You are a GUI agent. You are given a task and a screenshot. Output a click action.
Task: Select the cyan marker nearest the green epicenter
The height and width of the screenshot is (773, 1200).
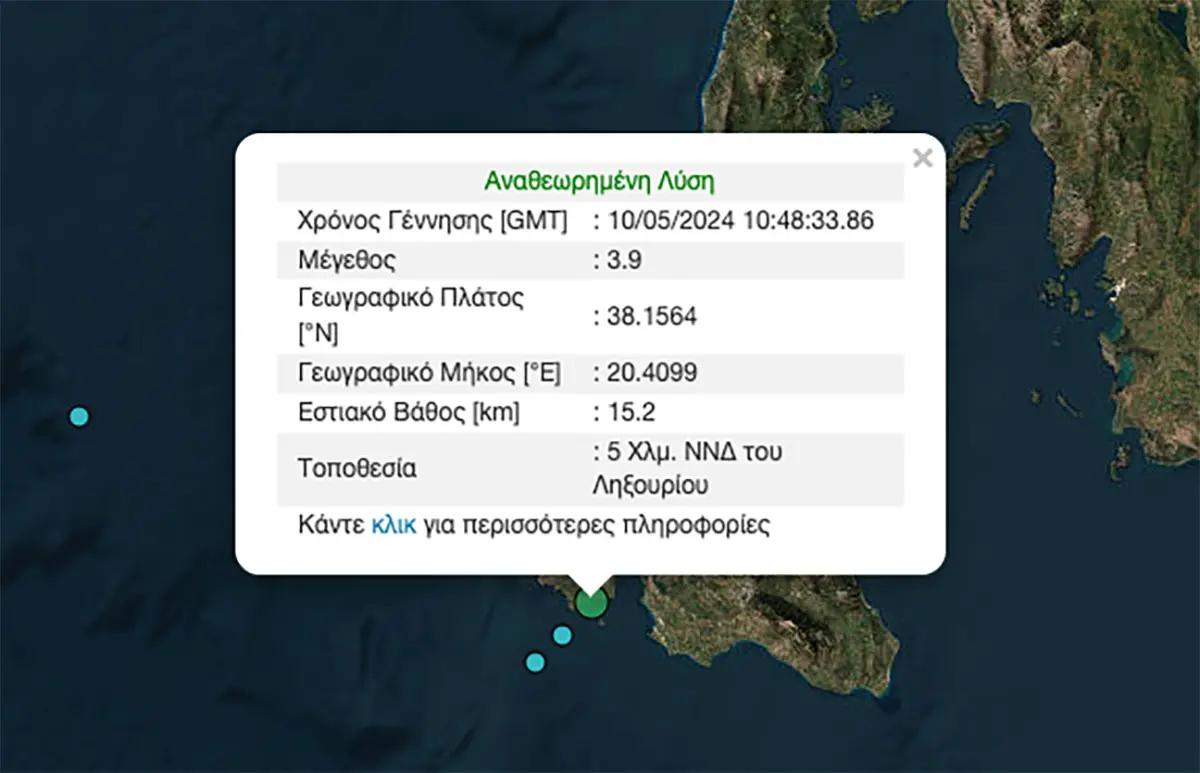coord(562,635)
